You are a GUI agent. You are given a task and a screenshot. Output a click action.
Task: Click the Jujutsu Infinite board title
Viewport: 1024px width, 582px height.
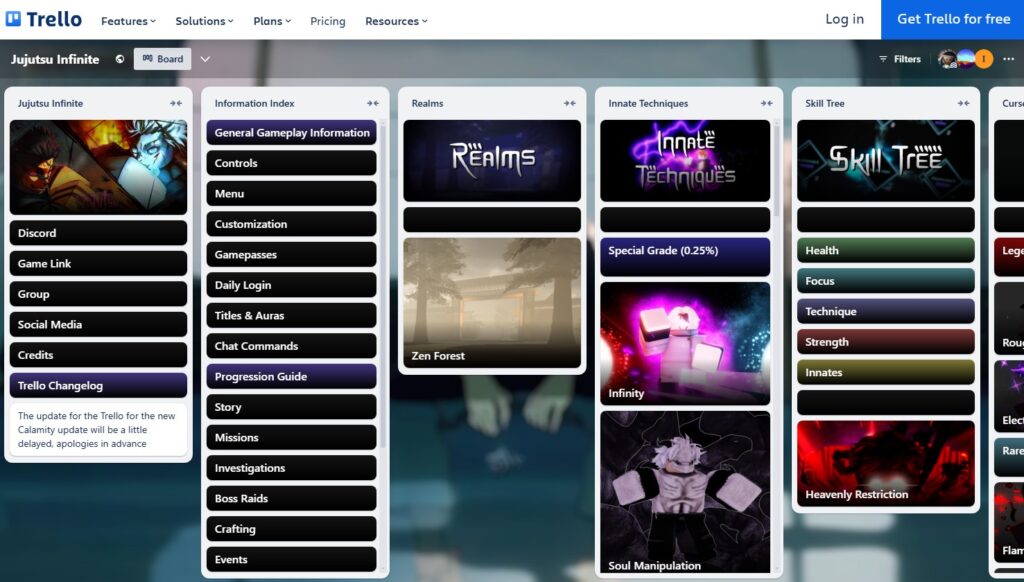pos(55,59)
